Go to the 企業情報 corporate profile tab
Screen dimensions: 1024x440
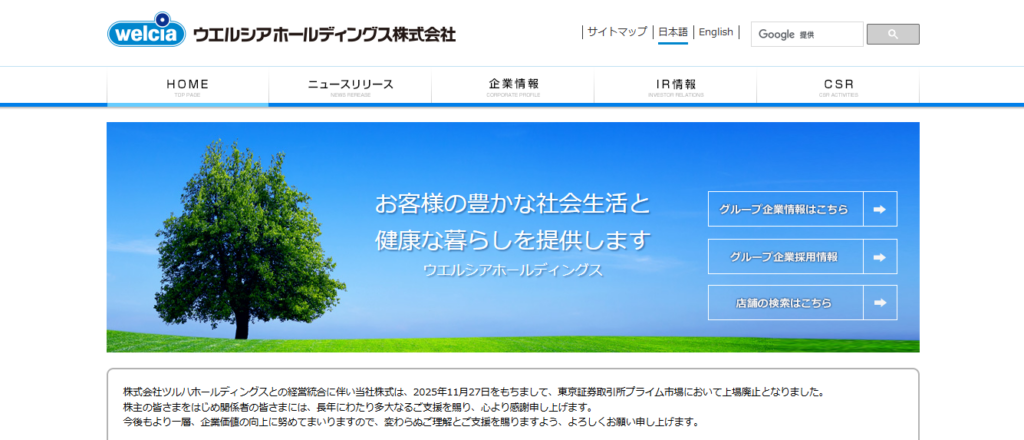[513, 87]
